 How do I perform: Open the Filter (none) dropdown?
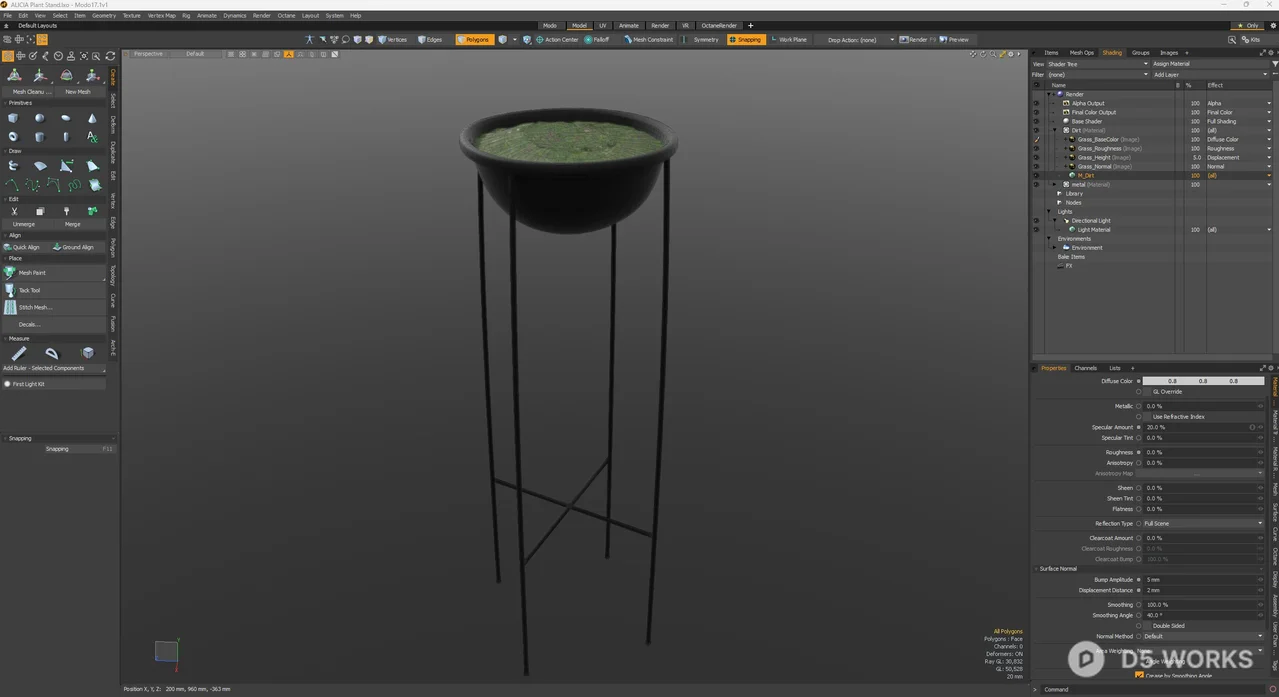coord(1098,75)
